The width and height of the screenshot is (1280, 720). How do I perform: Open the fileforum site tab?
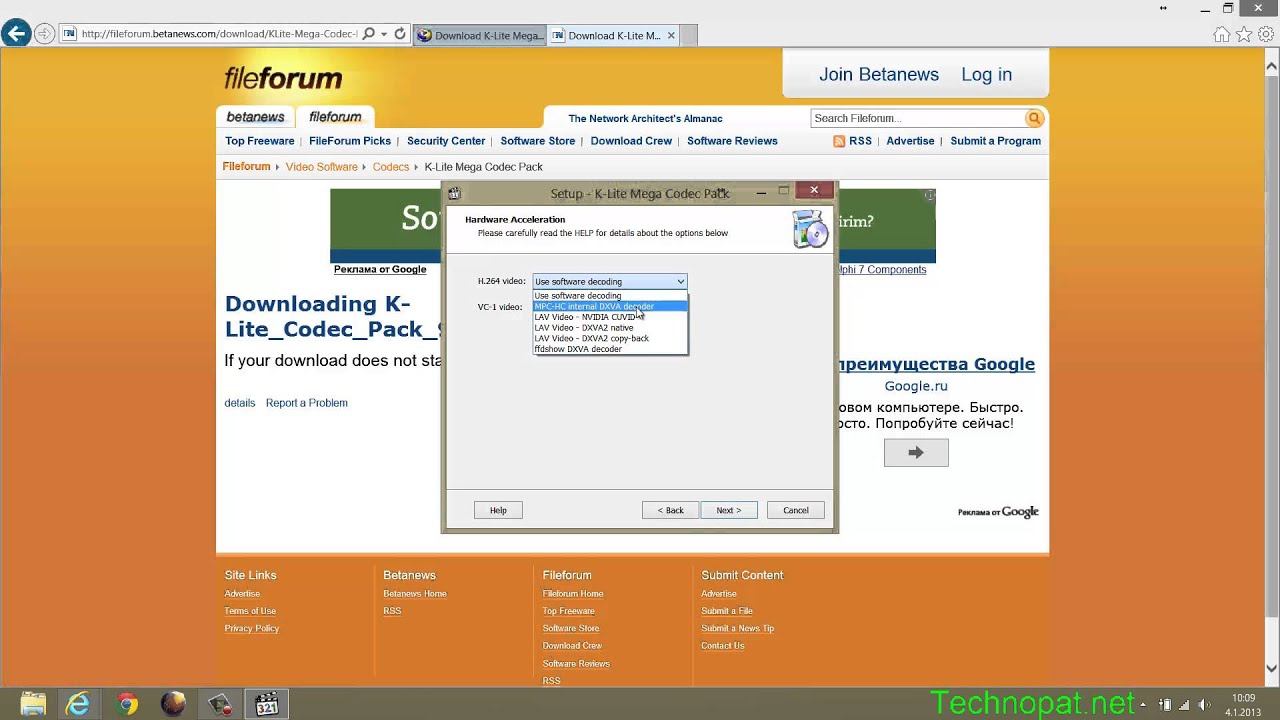tap(335, 117)
